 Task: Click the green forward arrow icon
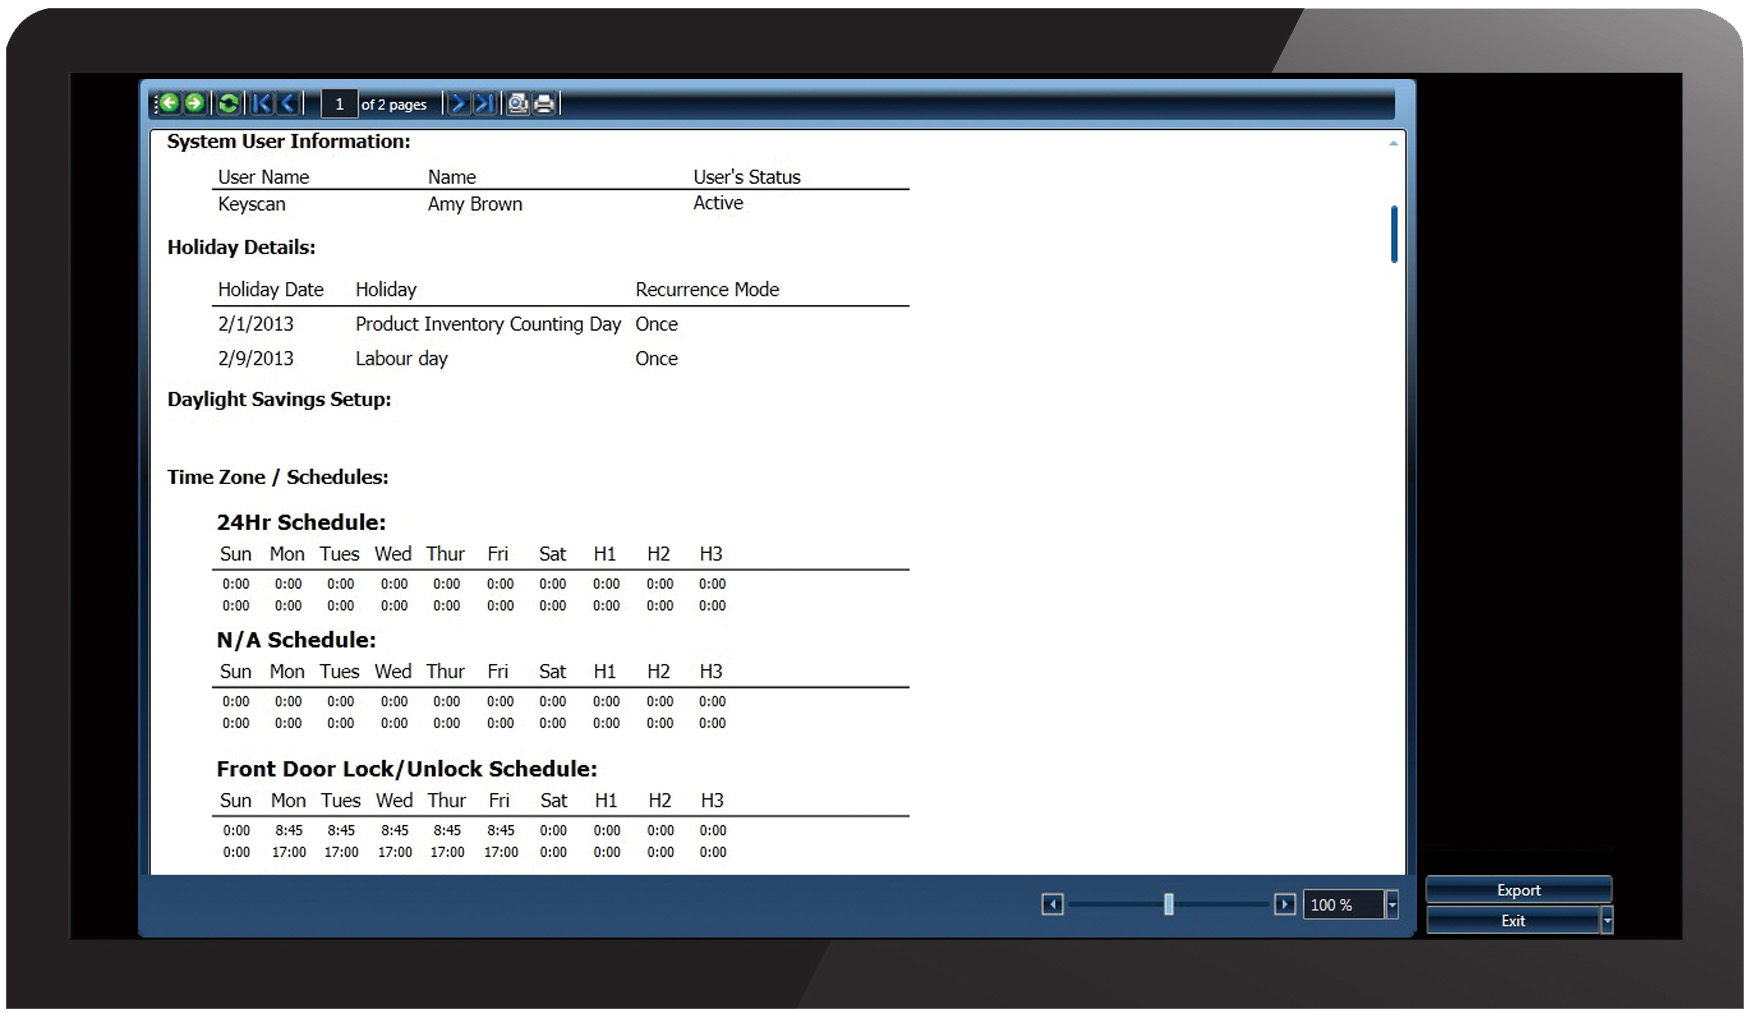coord(195,103)
